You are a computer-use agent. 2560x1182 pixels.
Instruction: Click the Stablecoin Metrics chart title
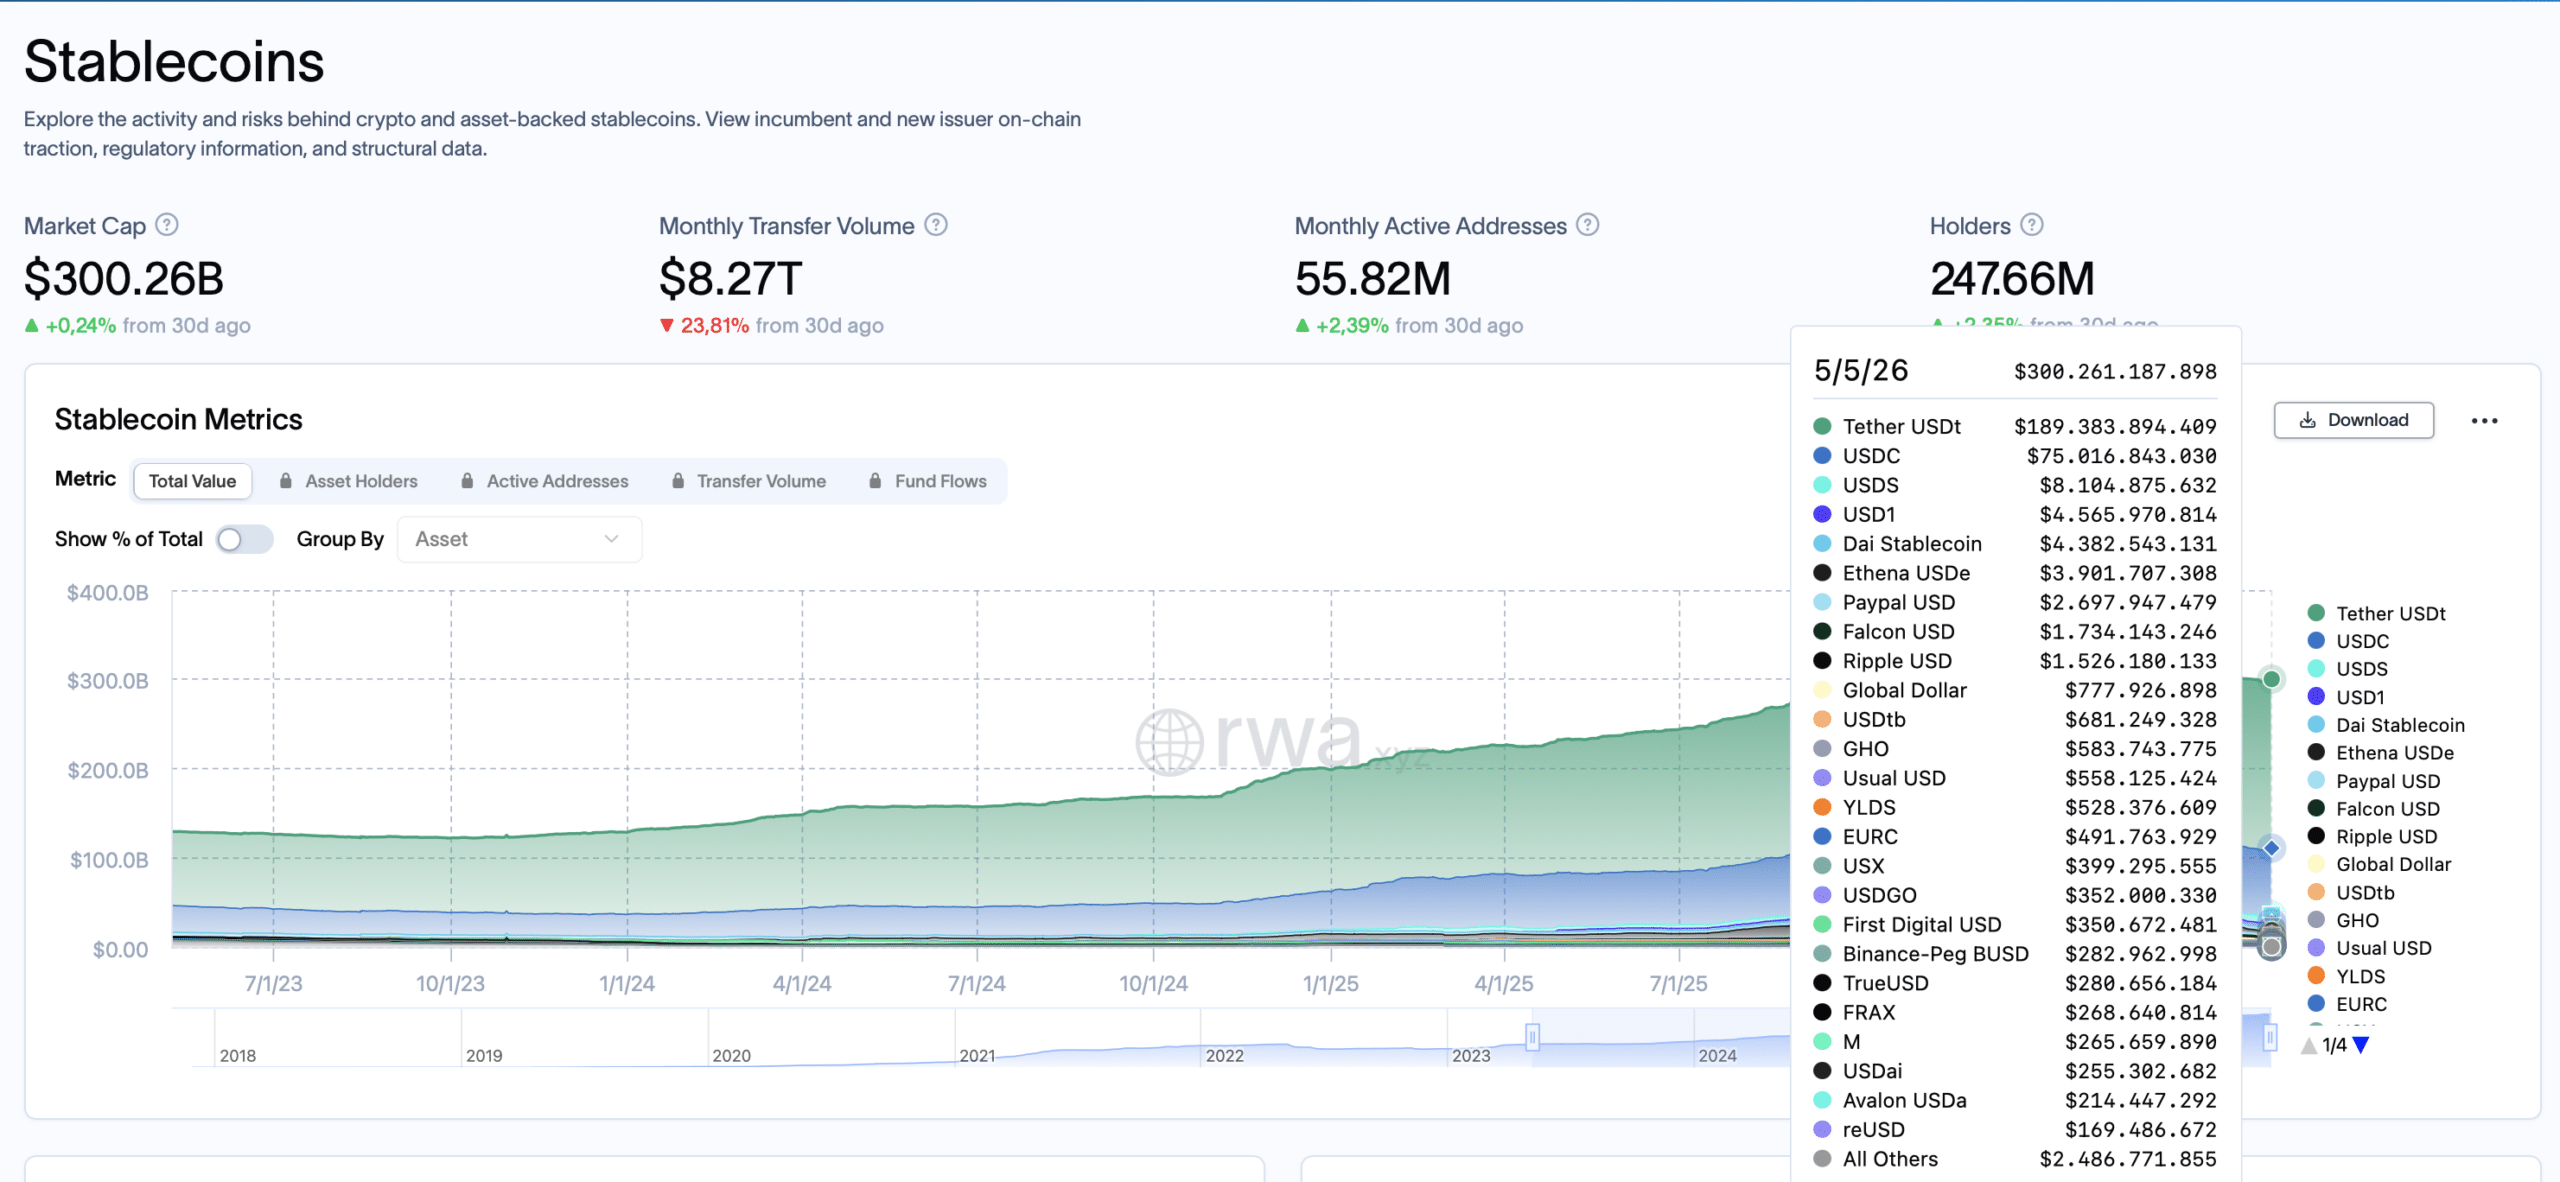(x=178, y=420)
